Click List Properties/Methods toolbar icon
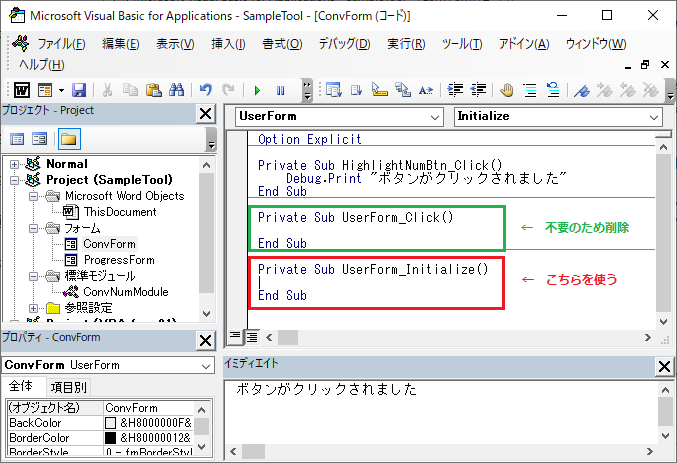The image size is (677, 463). pyautogui.click(x=334, y=90)
